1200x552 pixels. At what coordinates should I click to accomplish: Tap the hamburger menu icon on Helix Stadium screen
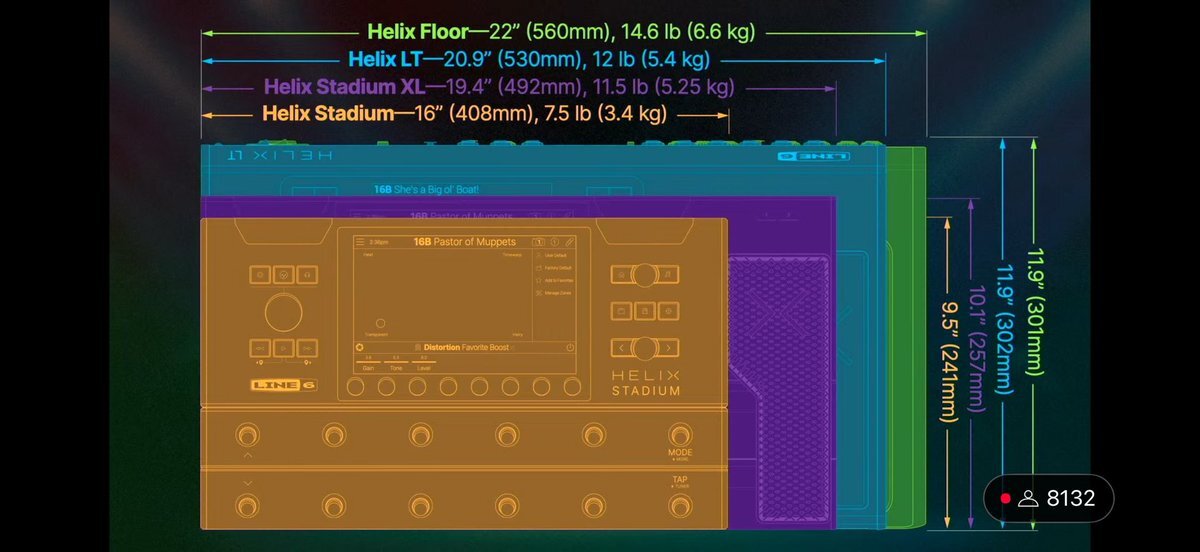360,242
